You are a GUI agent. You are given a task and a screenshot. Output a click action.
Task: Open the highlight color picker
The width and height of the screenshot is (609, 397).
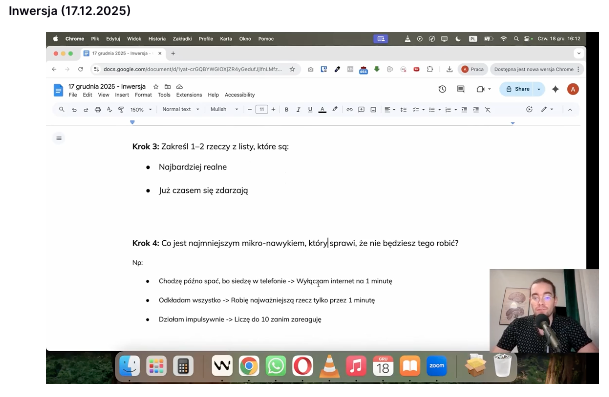335,110
